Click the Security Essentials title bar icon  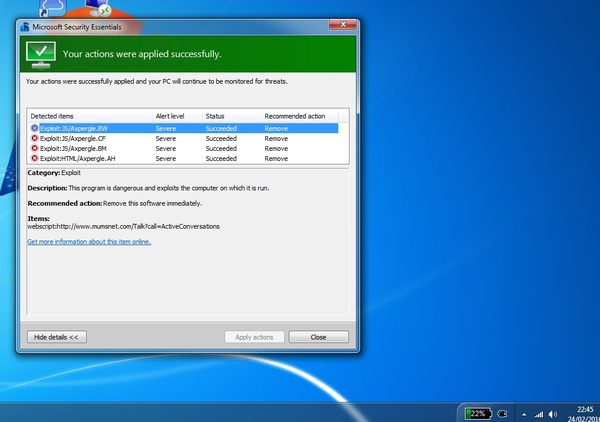pos(25,27)
